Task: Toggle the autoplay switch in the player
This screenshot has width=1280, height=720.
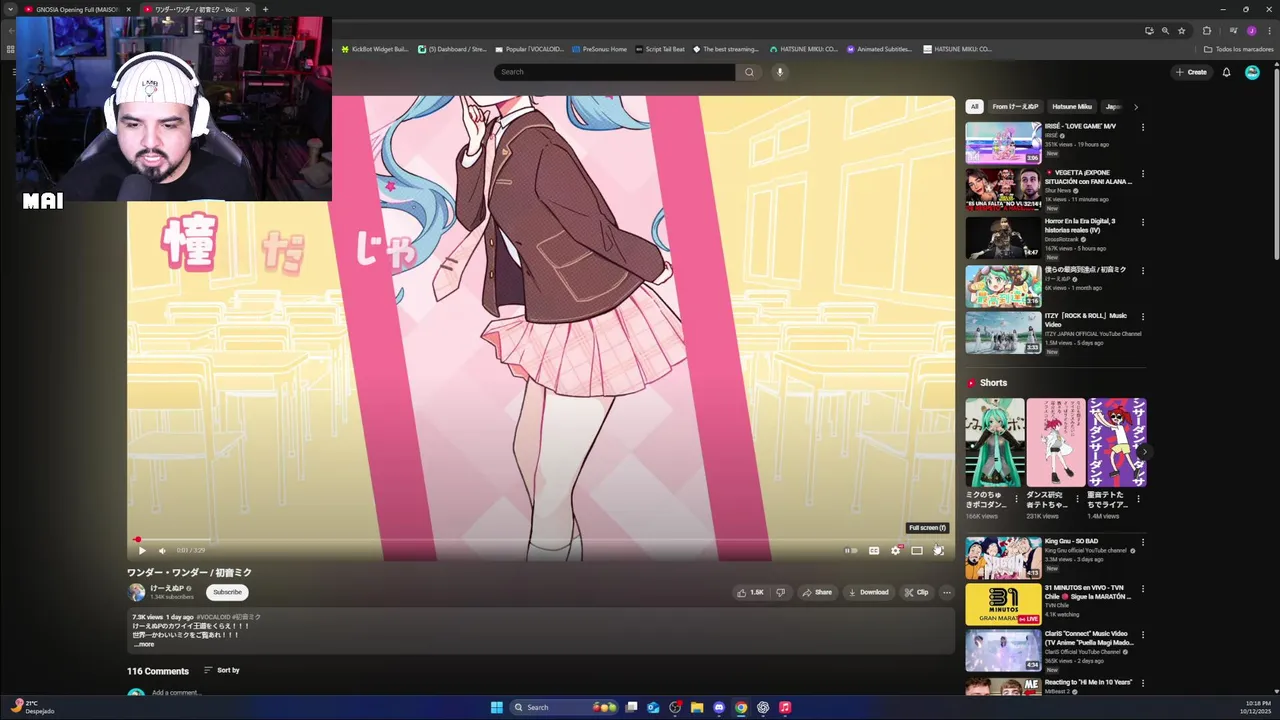Action: (x=851, y=551)
